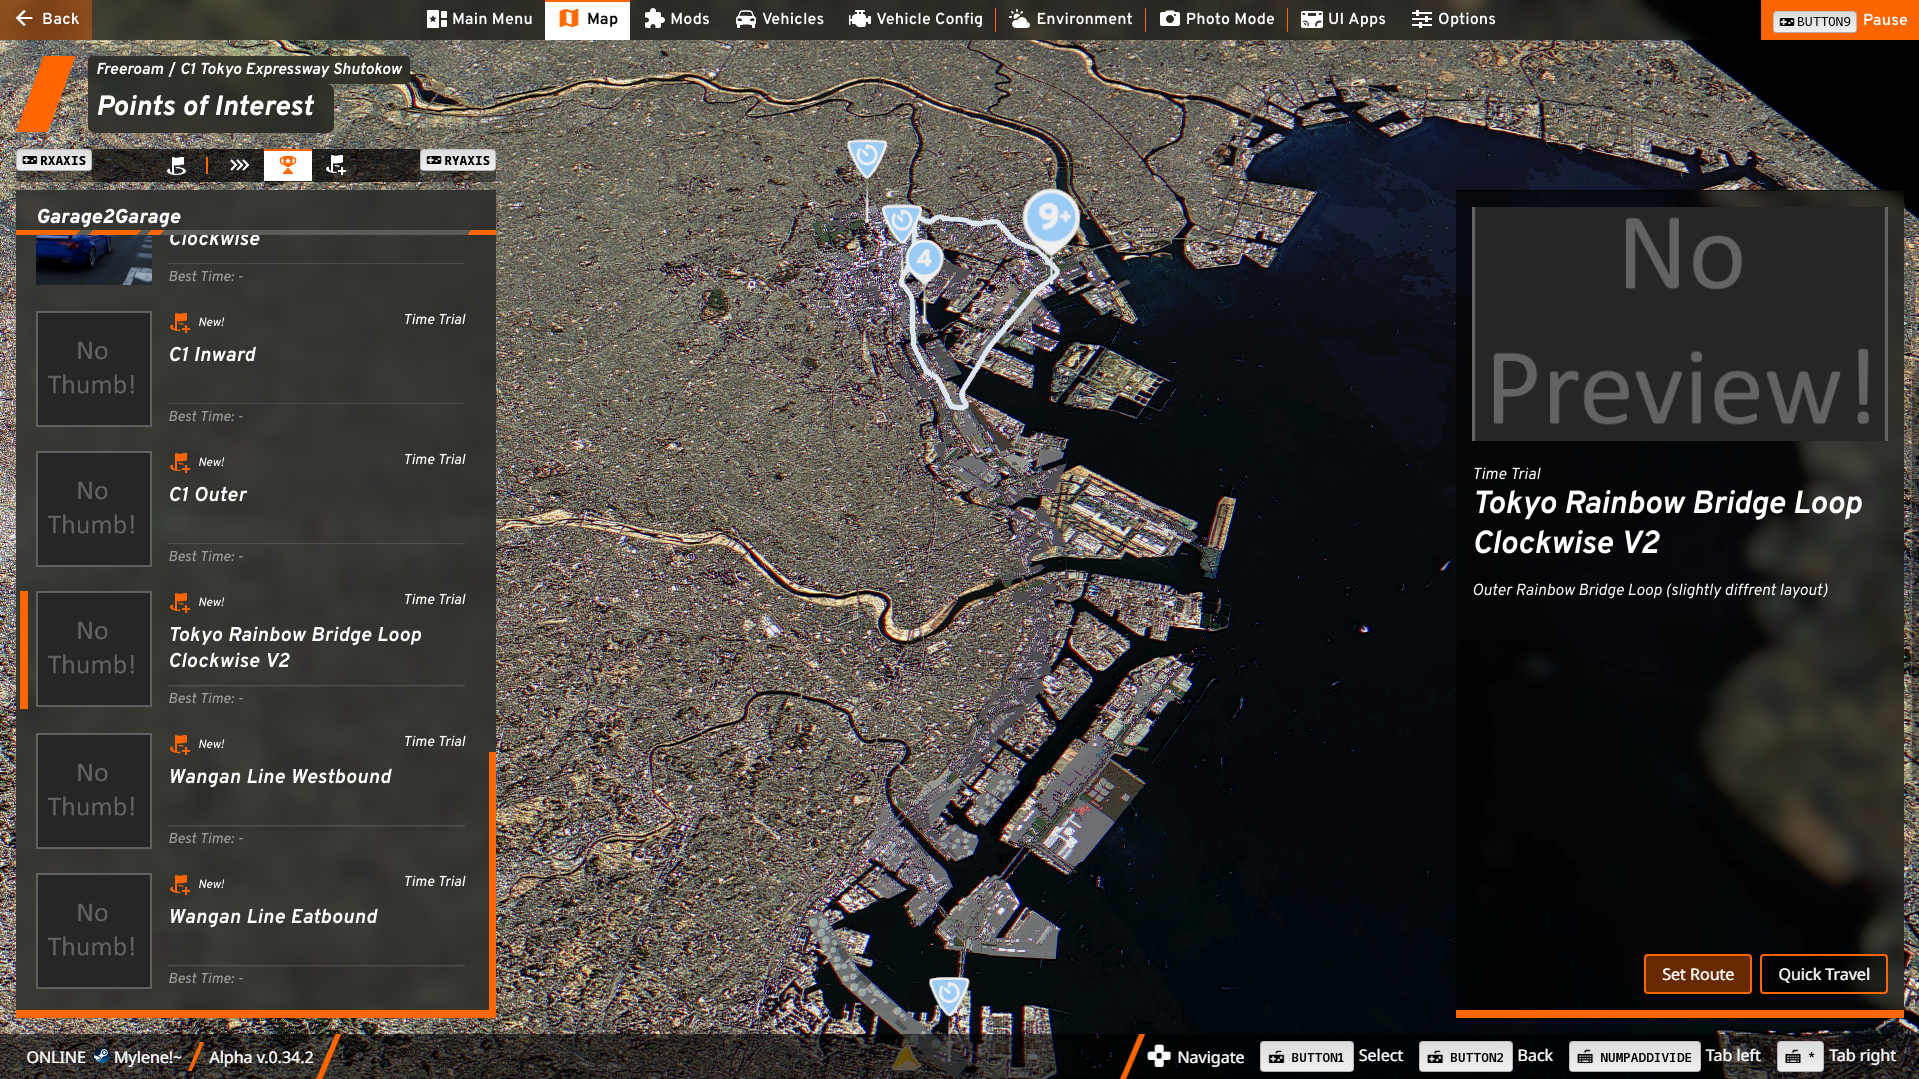Viewport: 1919px width, 1079px height.
Task: Open the Mods menu
Action: pyautogui.click(x=676, y=19)
